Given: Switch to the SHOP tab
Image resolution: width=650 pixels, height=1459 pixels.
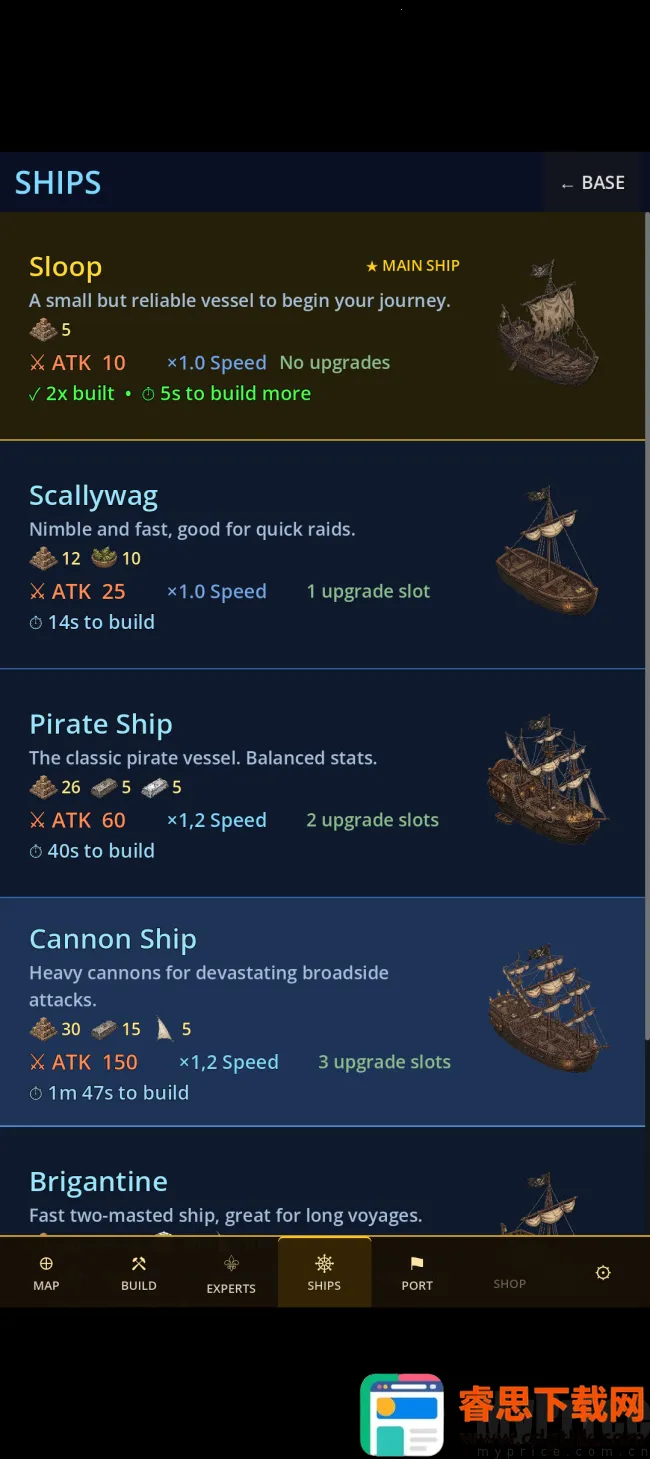Looking at the screenshot, I should 509,1283.
